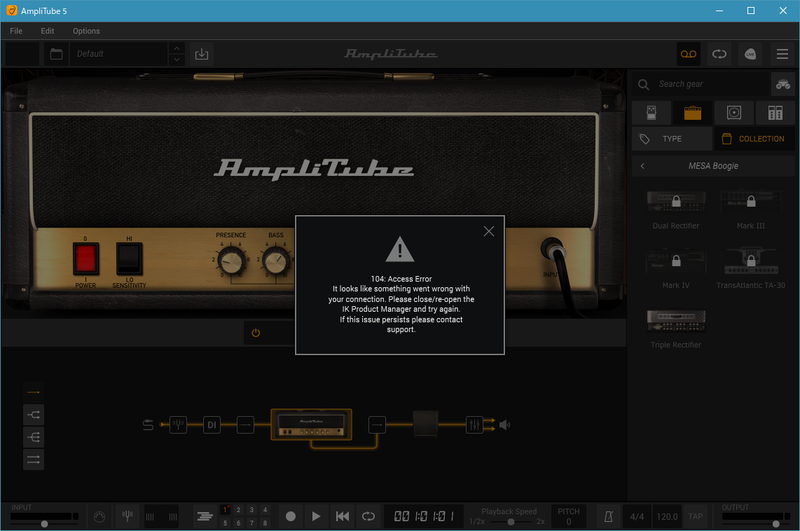The height and width of the screenshot is (531, 800).
Task: Open the Options menu
Action: click(x=86, y=31)
